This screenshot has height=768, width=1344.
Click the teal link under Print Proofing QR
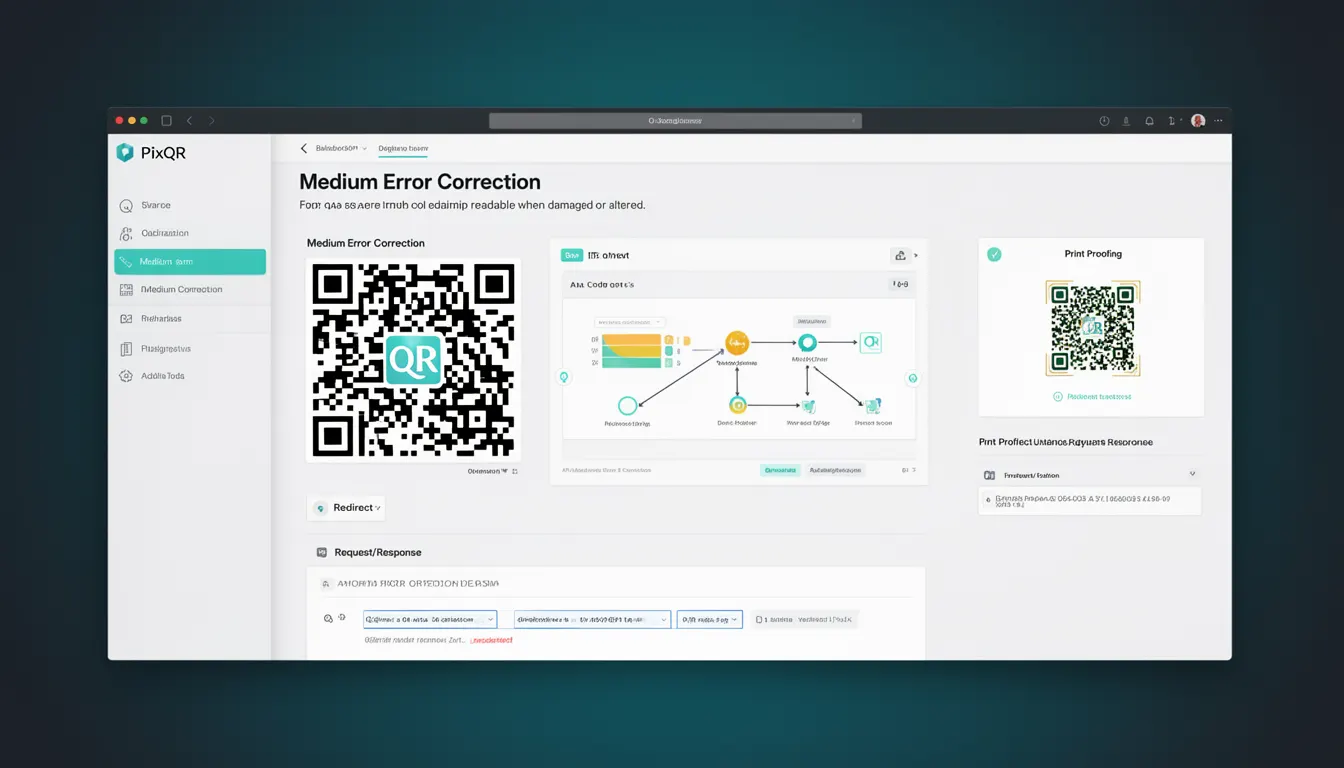(x=1092, y=397)
